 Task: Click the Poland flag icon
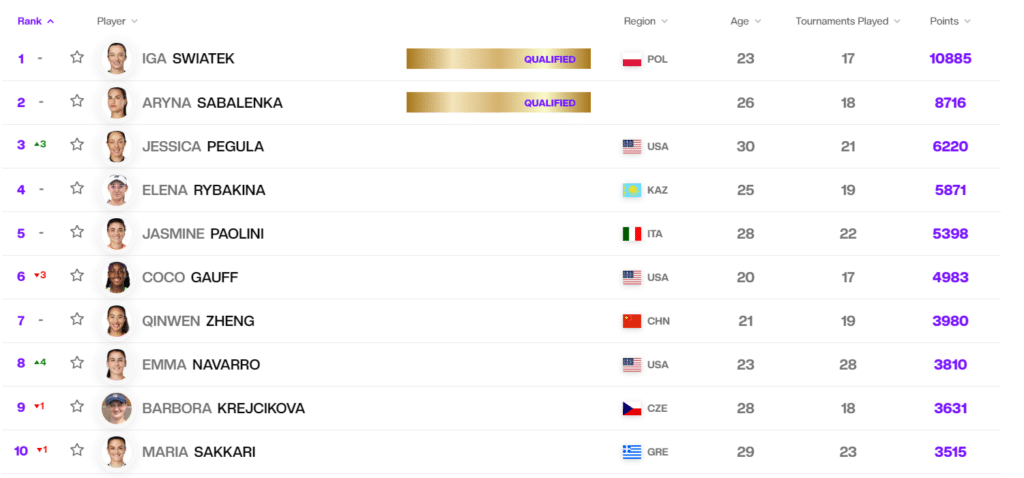[631, 59]
